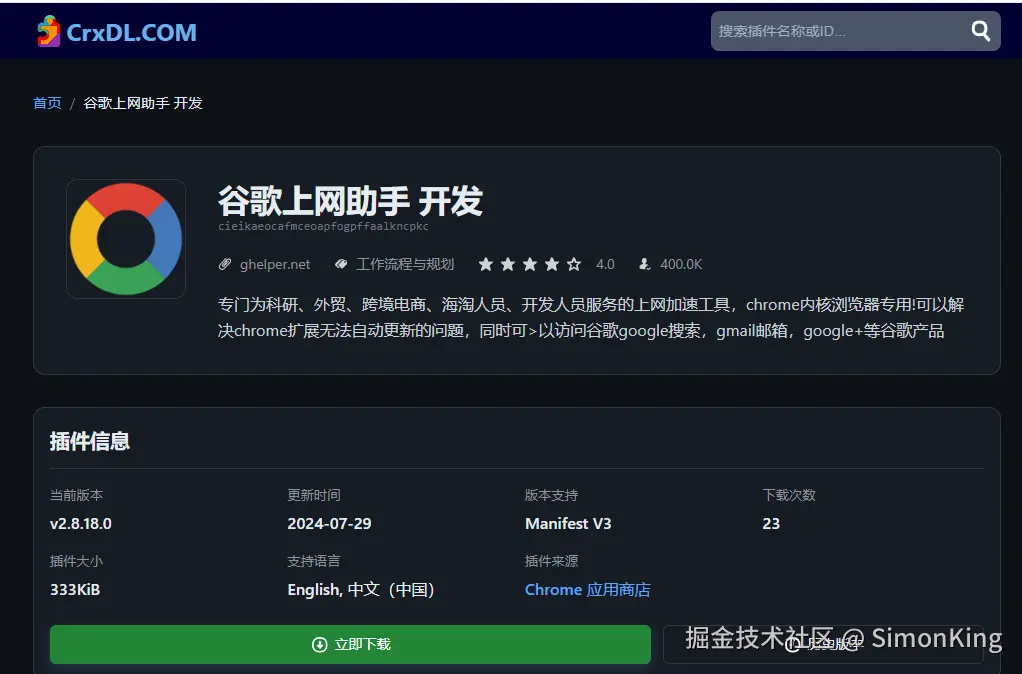Screen dimensions: 1022x674
Task: Click the 谷歌上网助手 开发 extension title
Action: 350,200
